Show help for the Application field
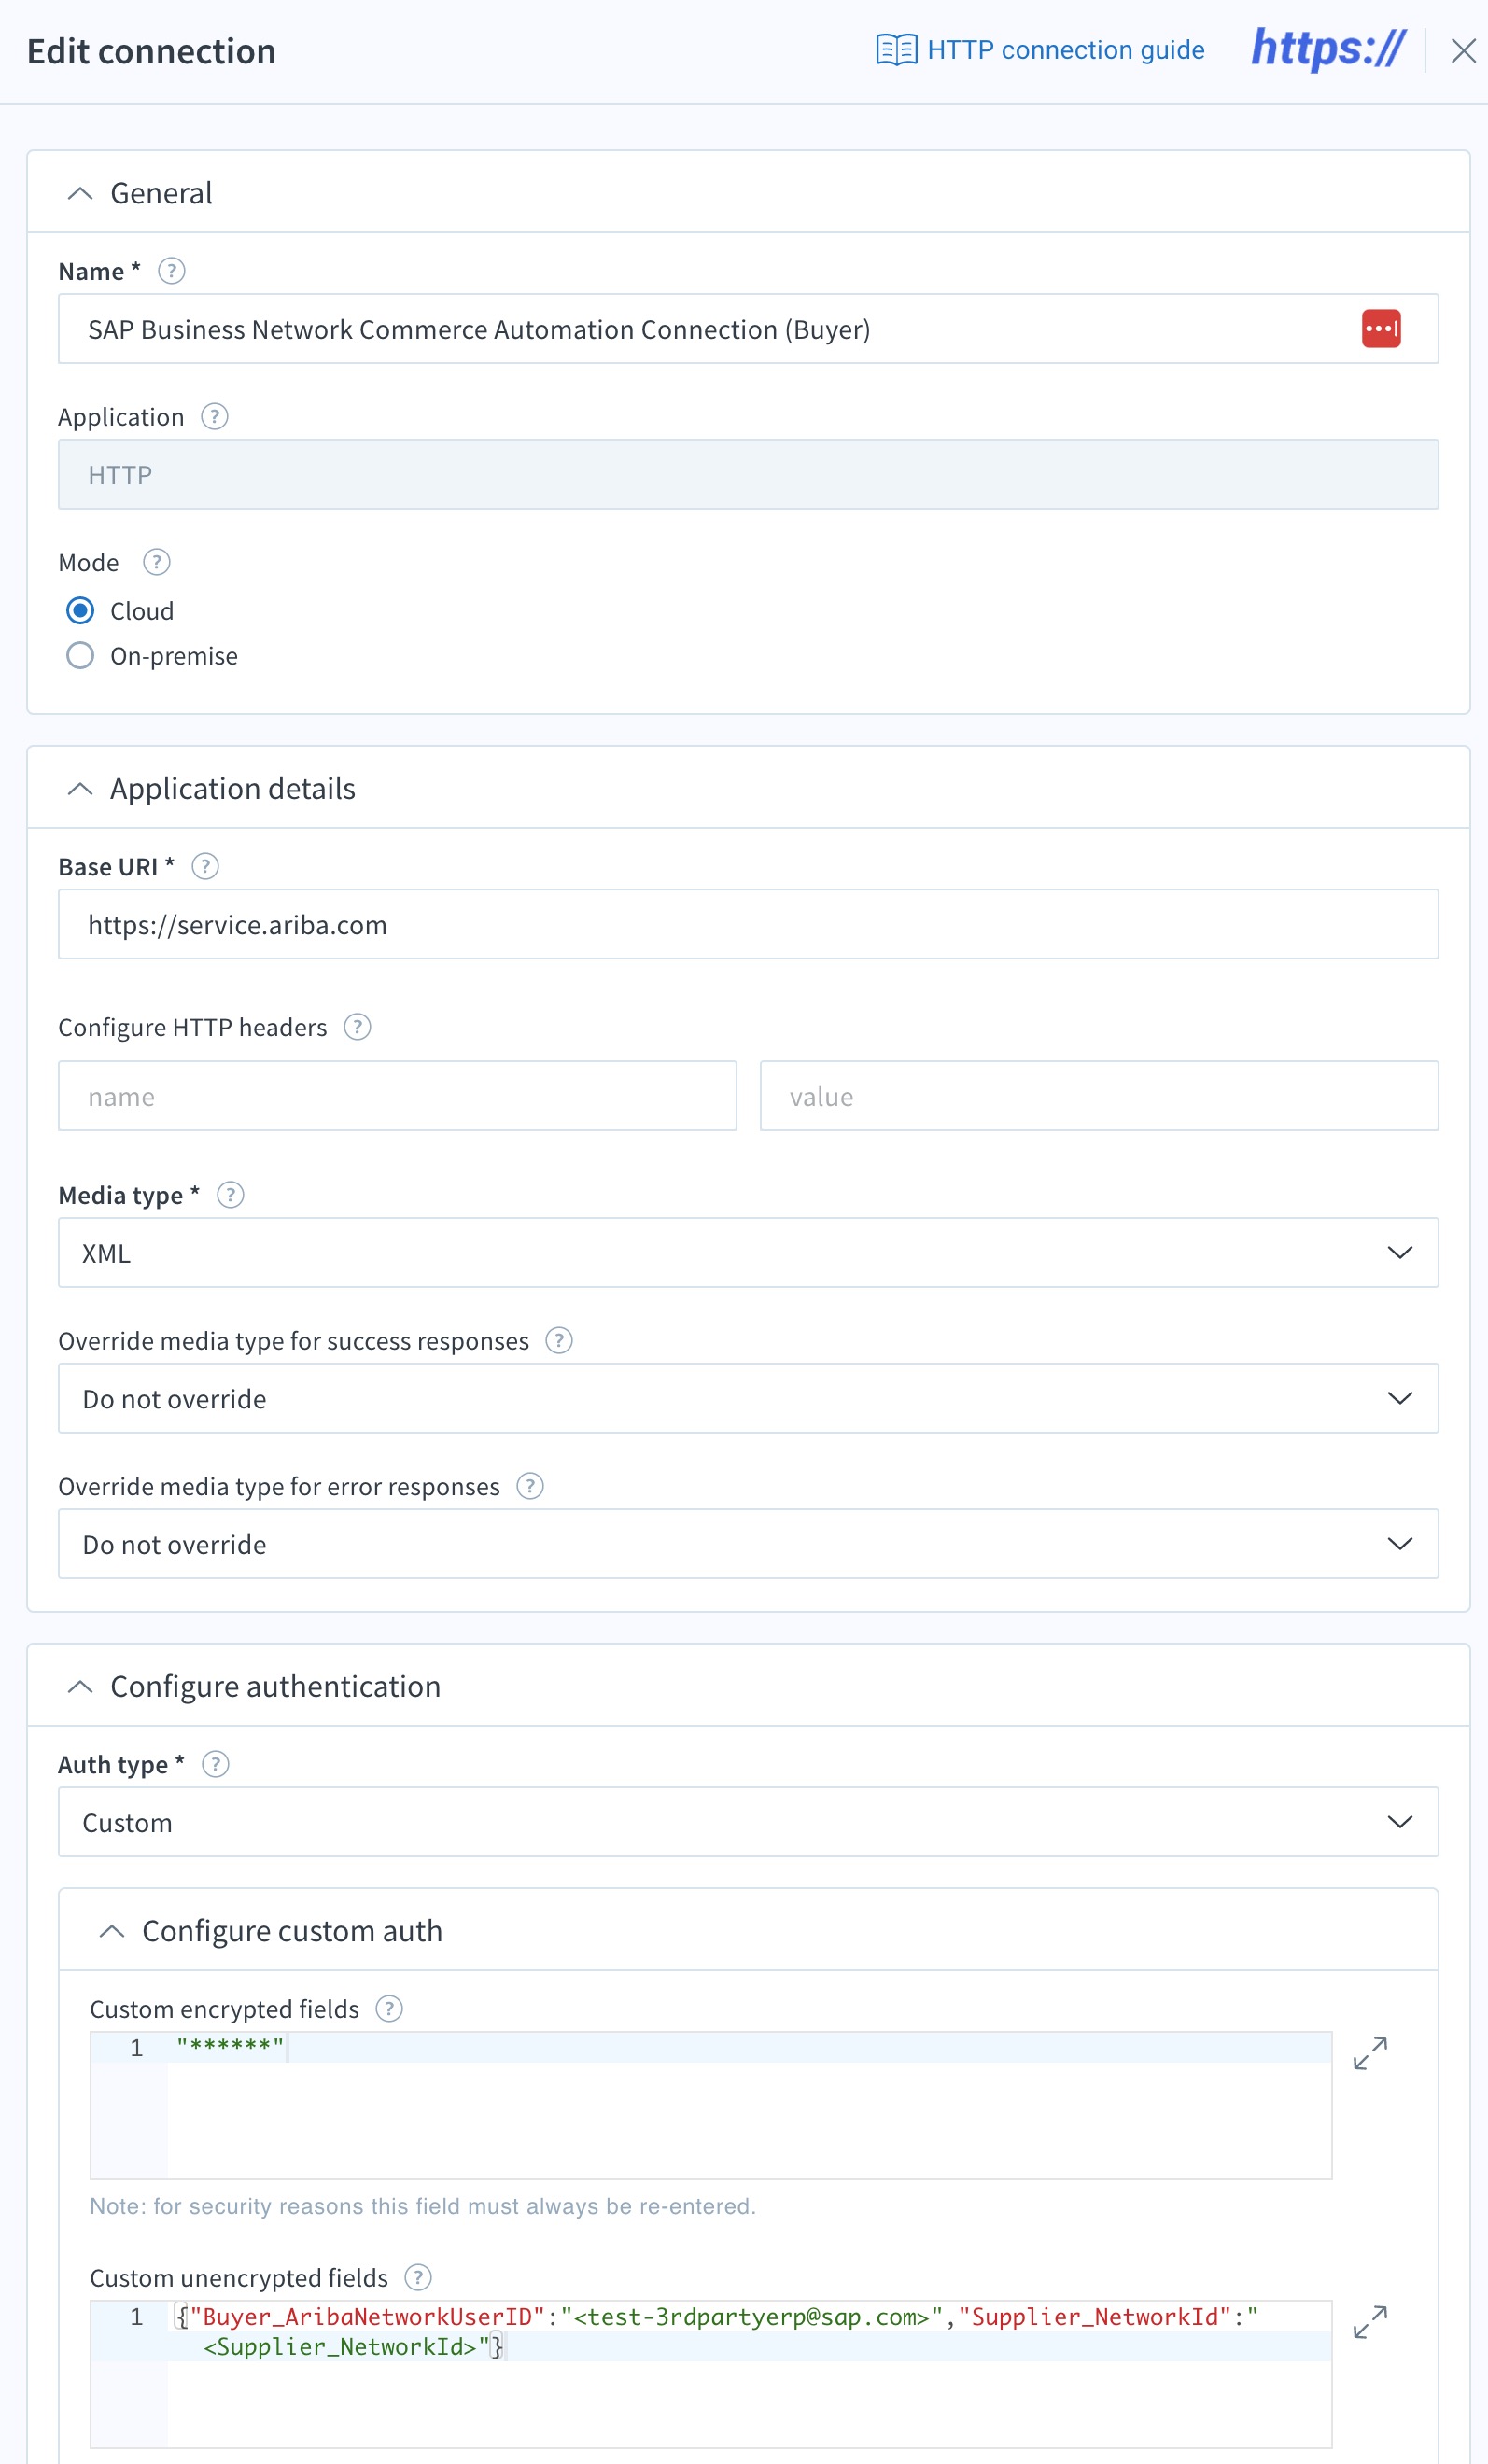The width and height of the screenshot is (1488, 2464). pyautogui.click(x=215, y=417)
